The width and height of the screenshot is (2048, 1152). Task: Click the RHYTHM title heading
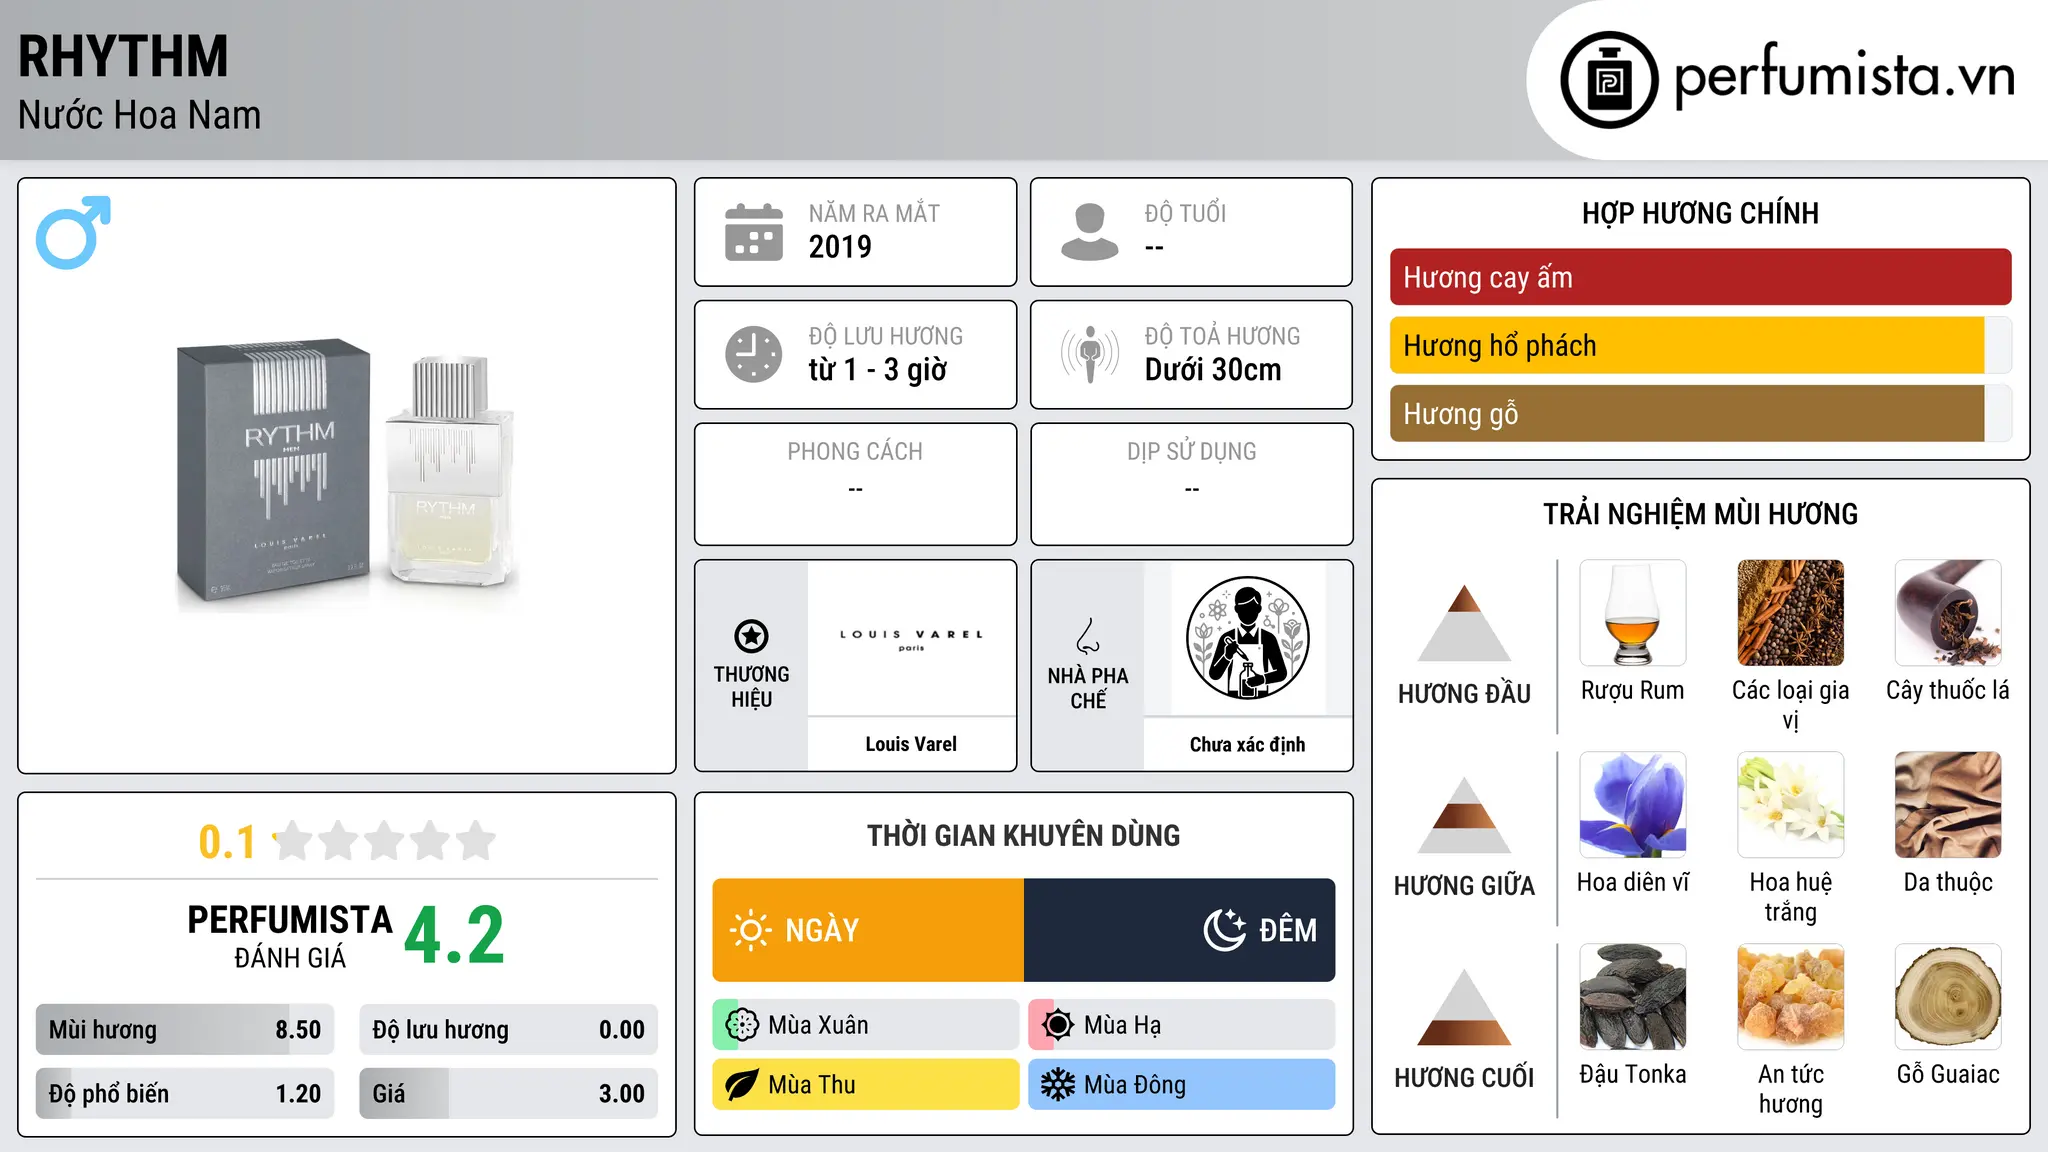coord(123,56)
